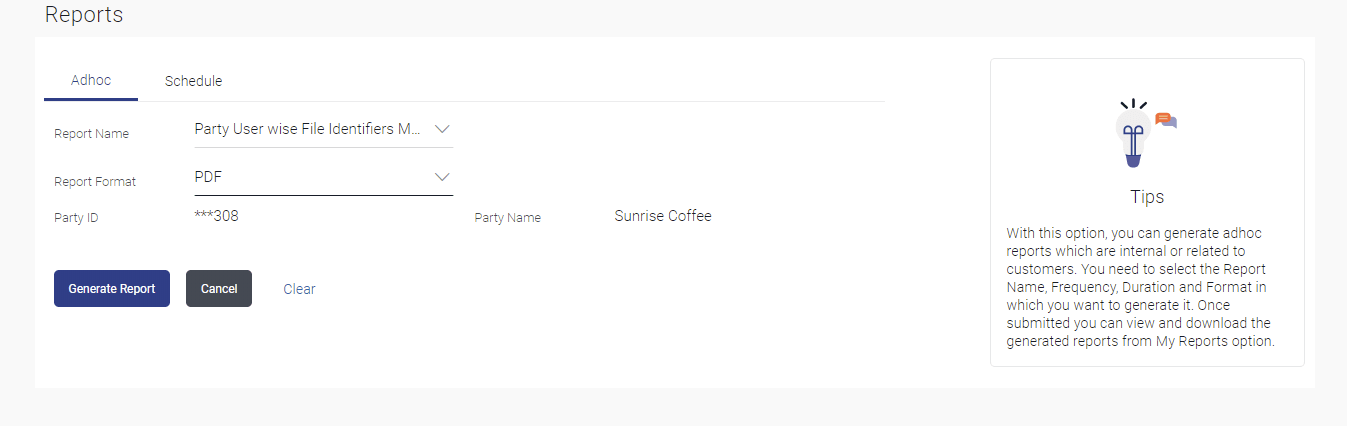The width and height of the screenshot is (1347, 426).
Task: Expand the Report Name dropdown arrow
Action: [442, 129]
